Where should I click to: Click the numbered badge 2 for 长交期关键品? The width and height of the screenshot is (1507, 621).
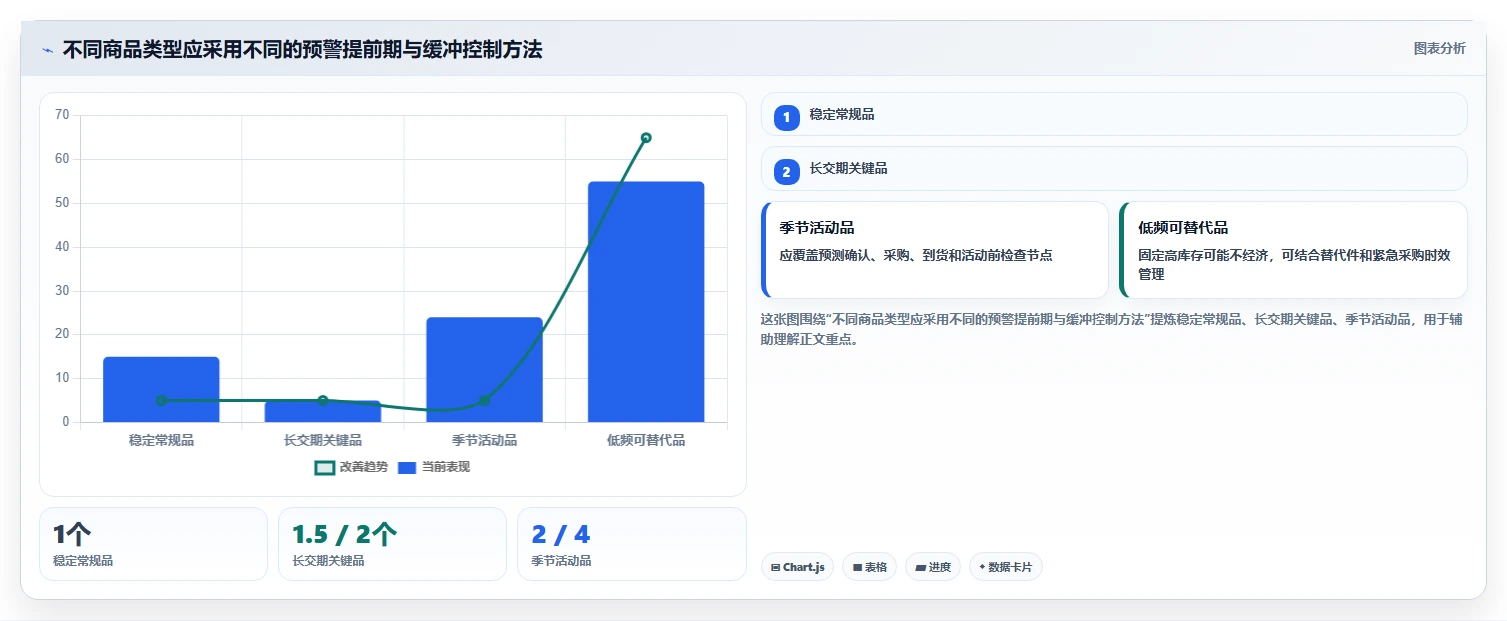(786, 172)
